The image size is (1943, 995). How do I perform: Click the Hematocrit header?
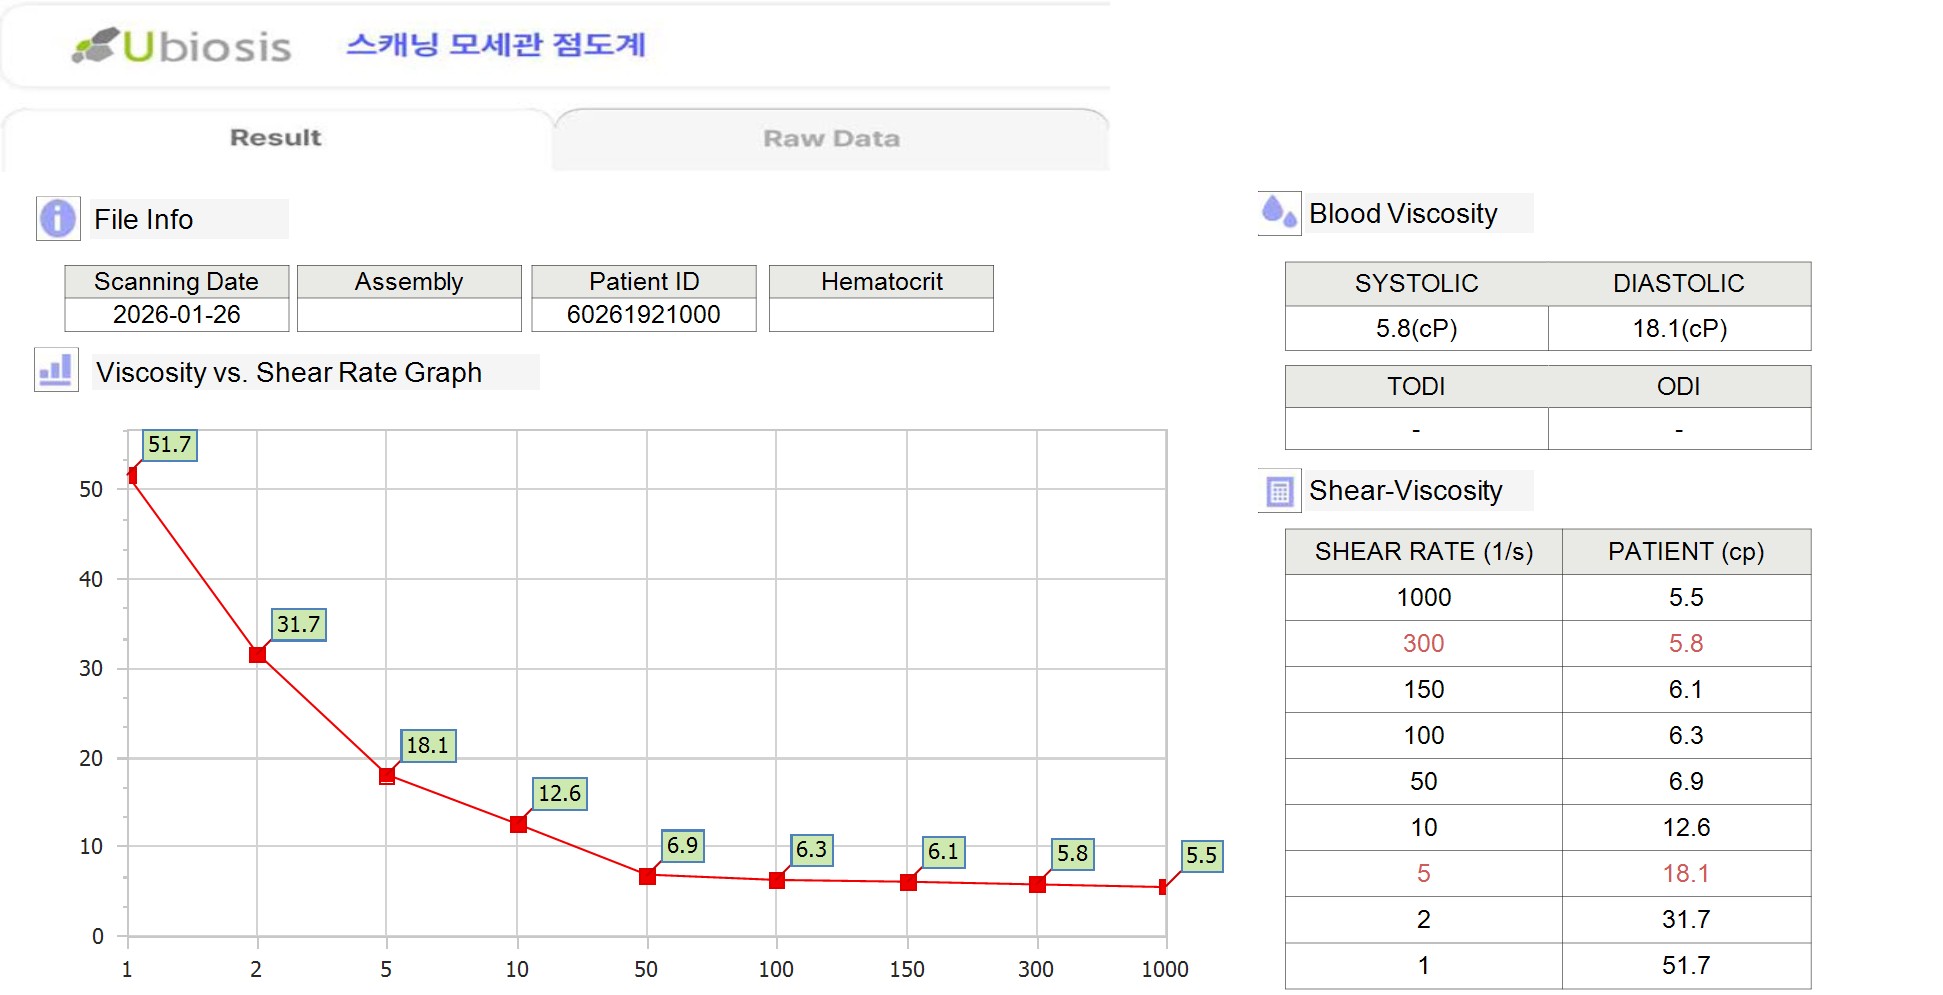coord(881,282)
